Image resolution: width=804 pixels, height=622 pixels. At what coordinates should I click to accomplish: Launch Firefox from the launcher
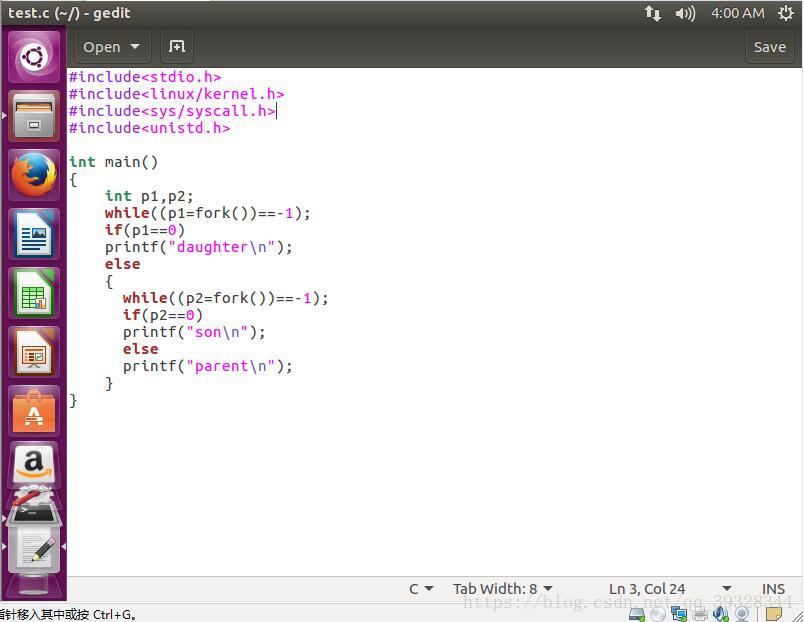pos(34,175)
